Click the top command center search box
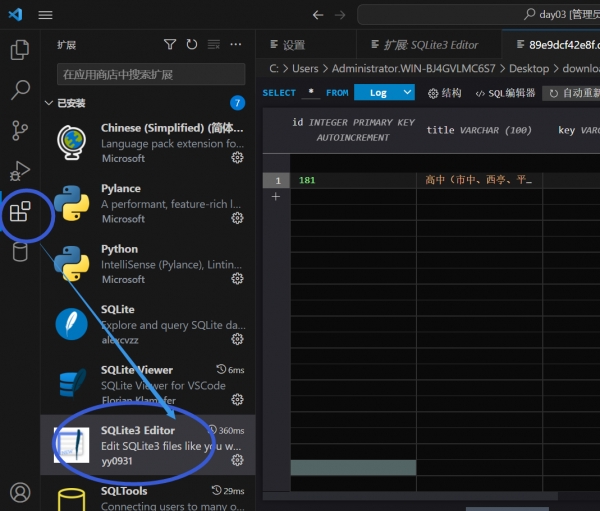 tap(478, 15)
